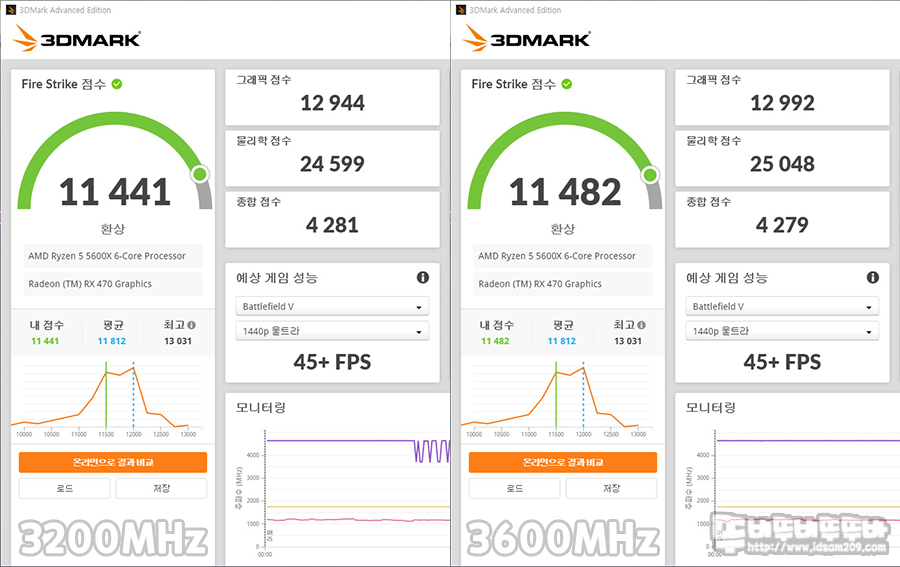
Task: Click 45+ FPS estimate in right window
Action: coord(782,362)
